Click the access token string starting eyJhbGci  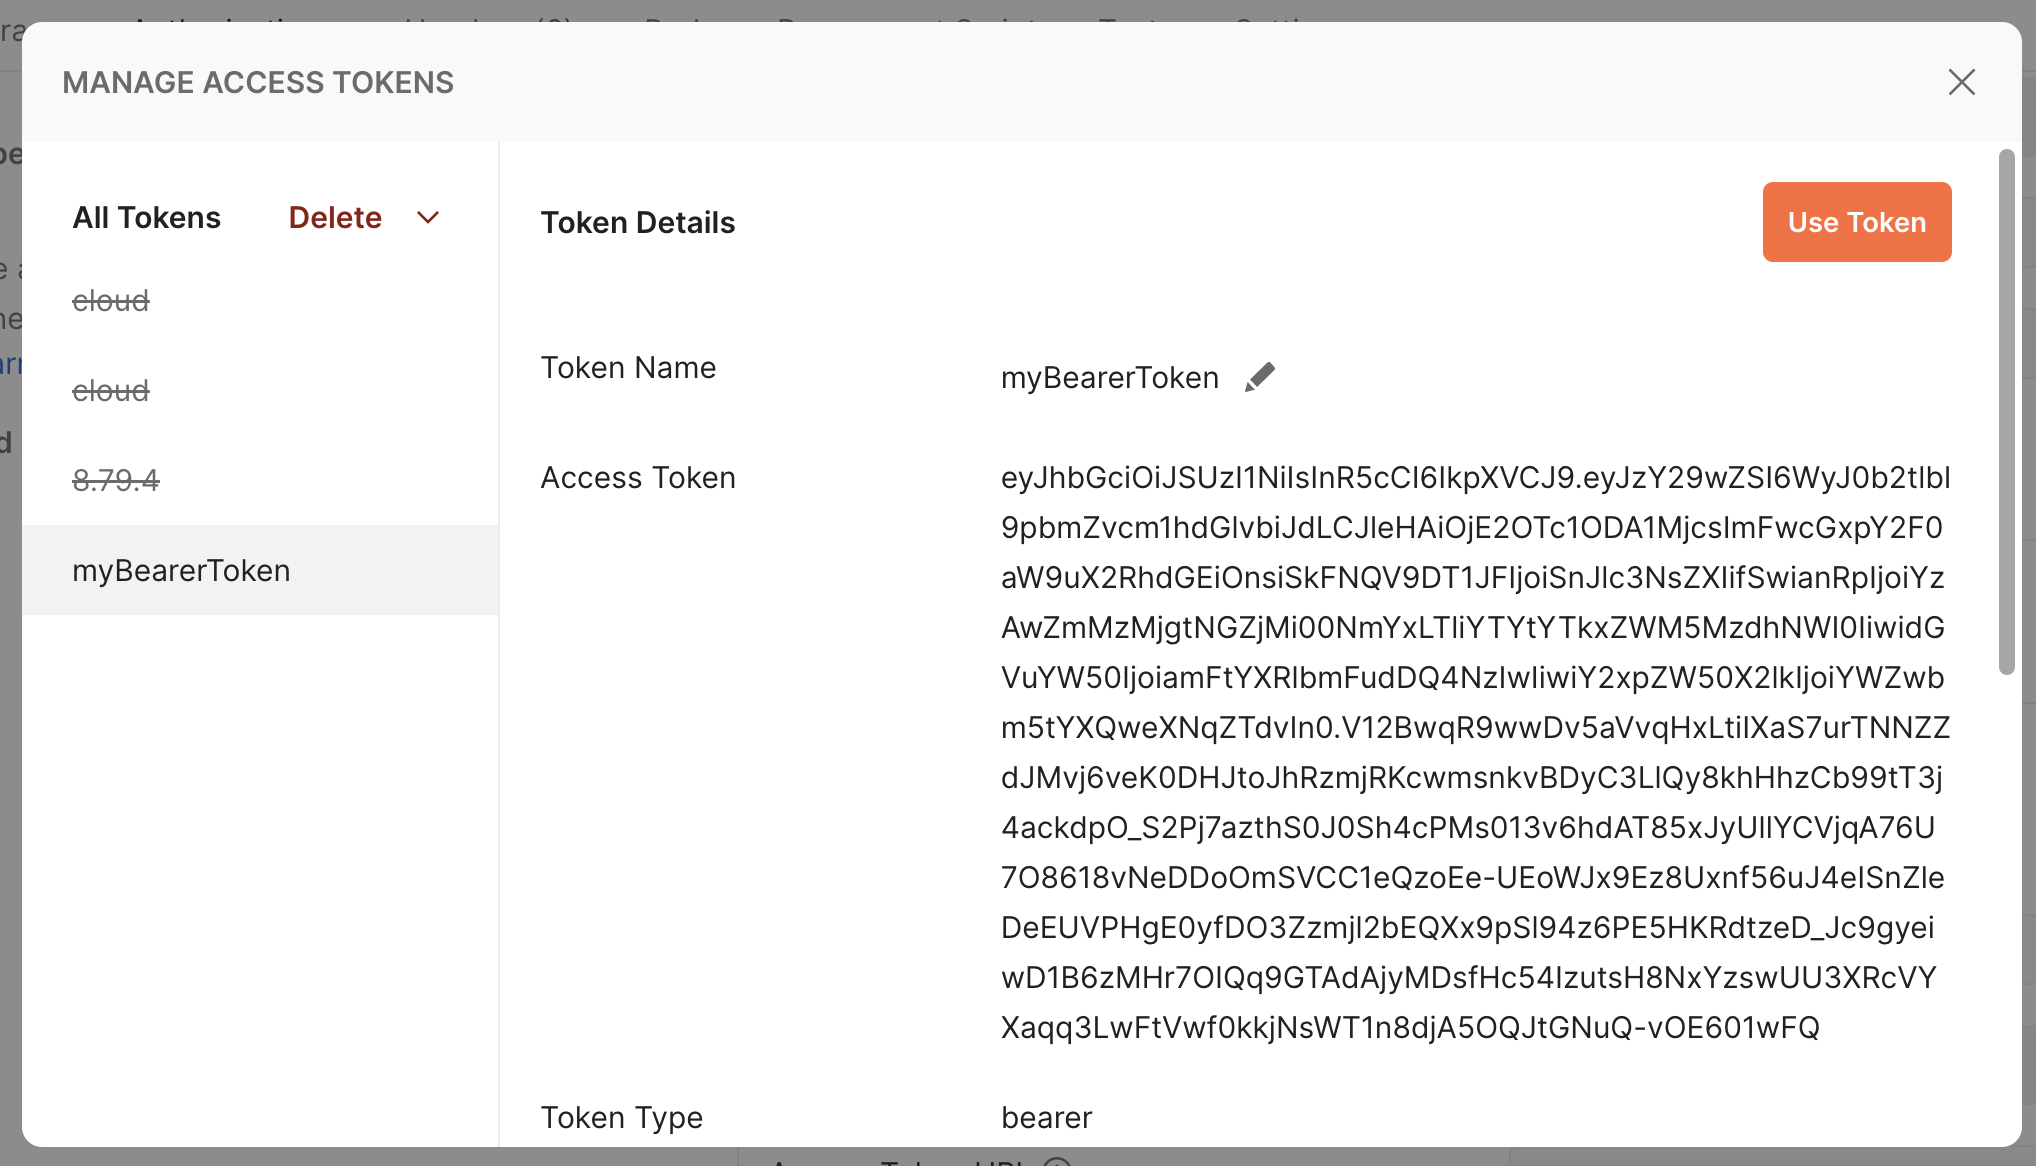[1475, 478]
